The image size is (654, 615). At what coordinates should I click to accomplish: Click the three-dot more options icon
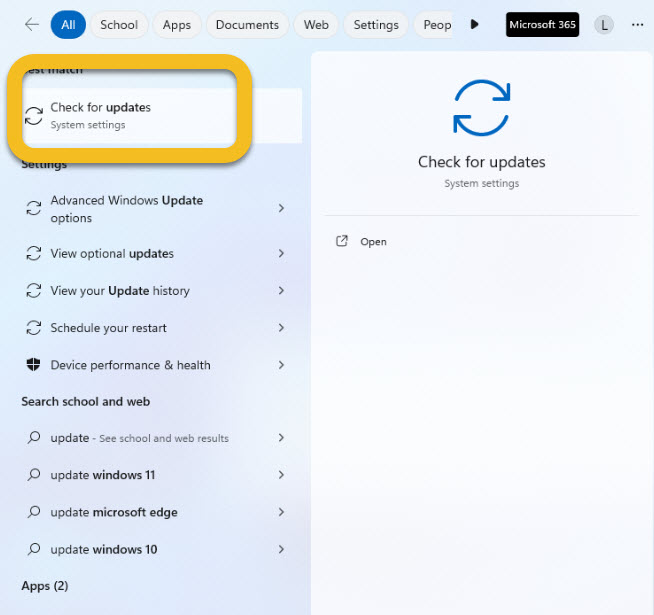point(637,25)
